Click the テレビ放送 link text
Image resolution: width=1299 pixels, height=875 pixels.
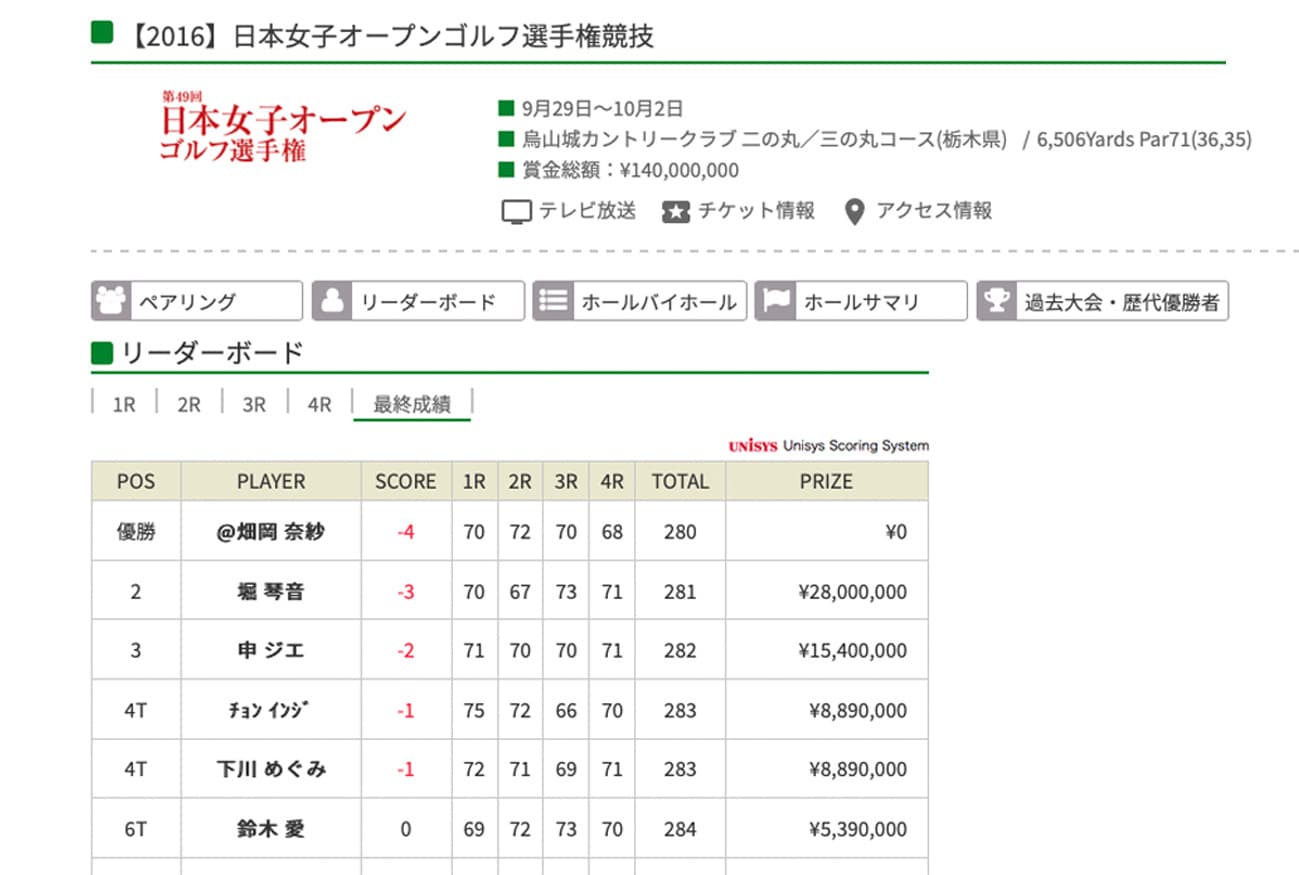click(587, 211)
